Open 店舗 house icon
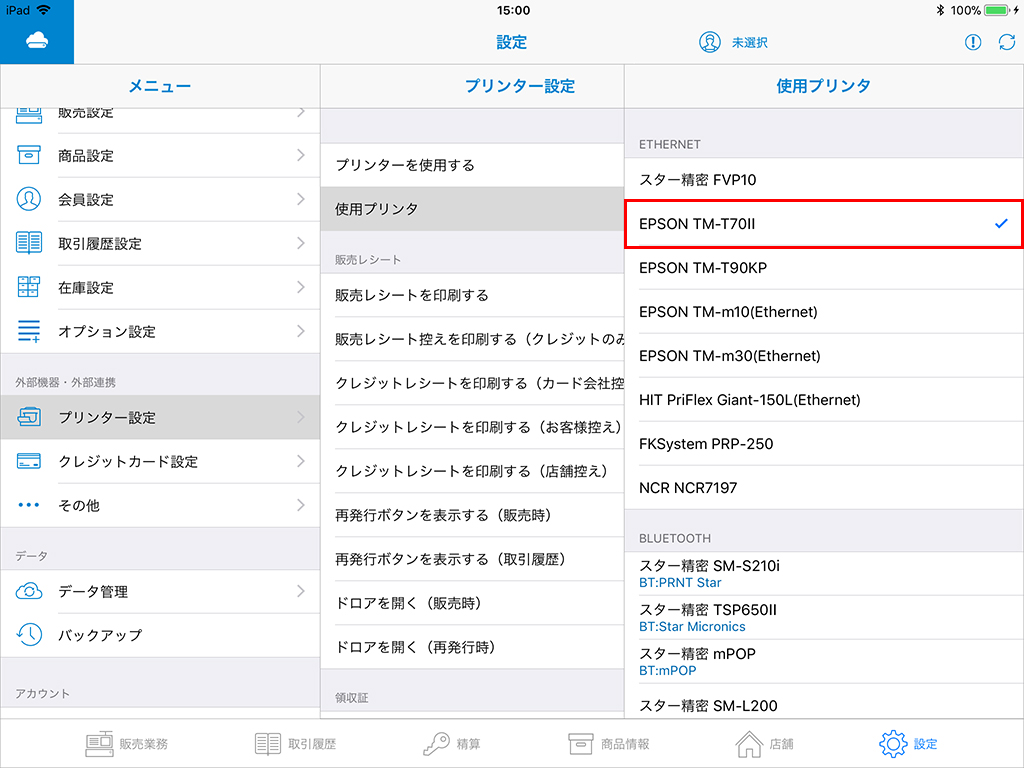The height and width of the screenshot is (768, 1024). pos(748,744)
